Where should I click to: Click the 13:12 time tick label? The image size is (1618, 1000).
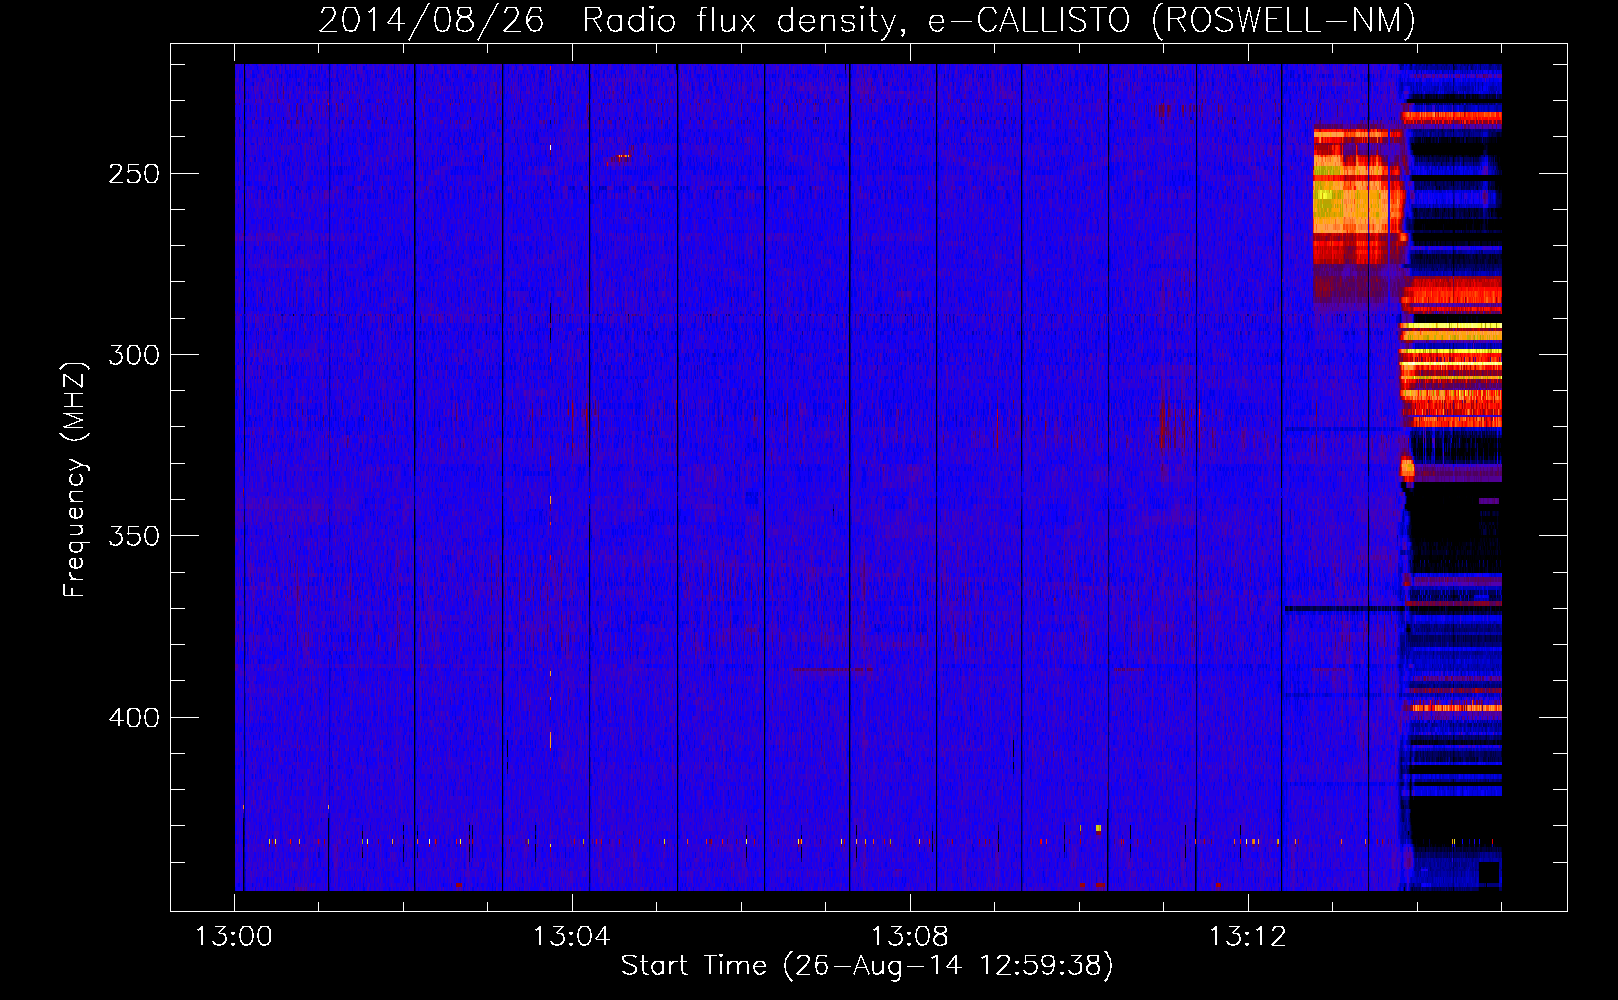[x=1247, y=937]
